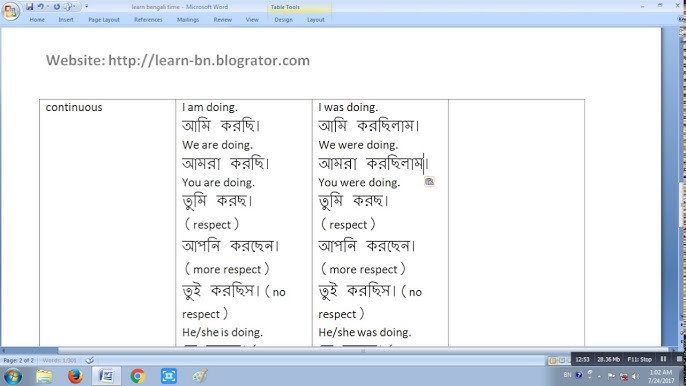Open Table Tools Design tab
This screenshot has width=686, height=386.
coord(284,20)
